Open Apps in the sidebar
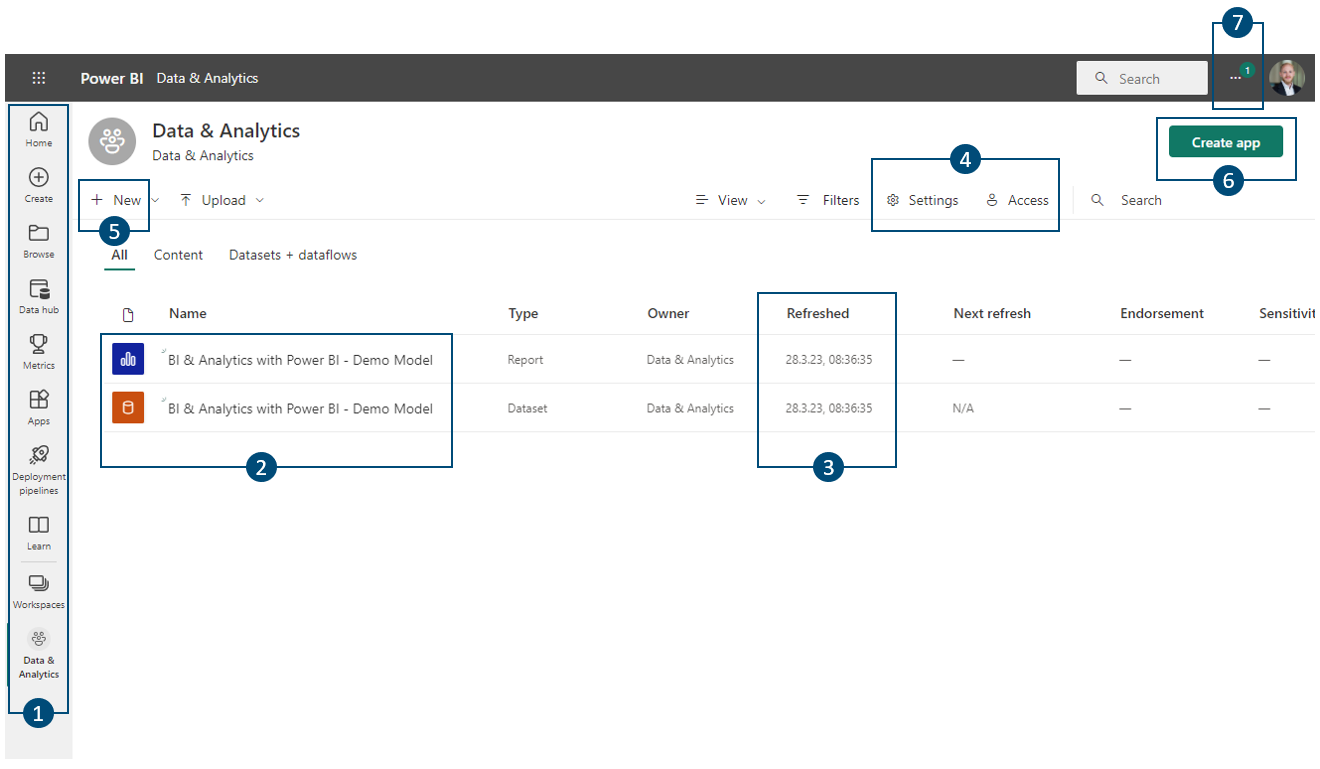Screen dimensions: 1320x769 (39, 408)
